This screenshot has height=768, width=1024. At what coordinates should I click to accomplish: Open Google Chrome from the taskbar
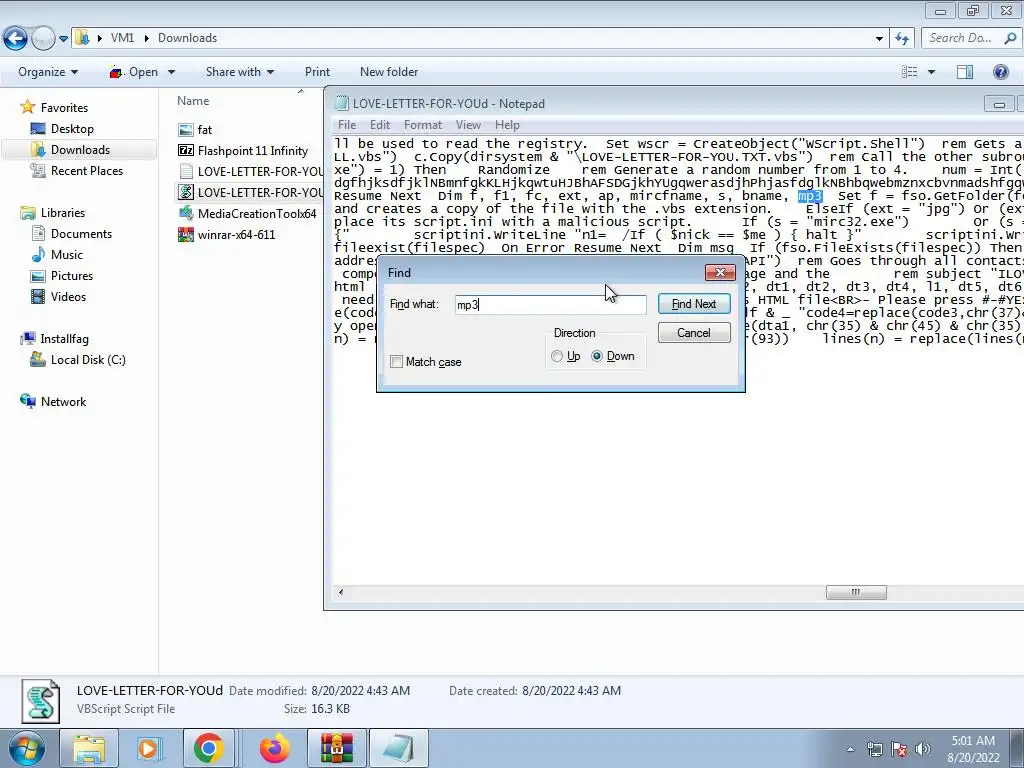pyautogui.click(x=208, y=748)
